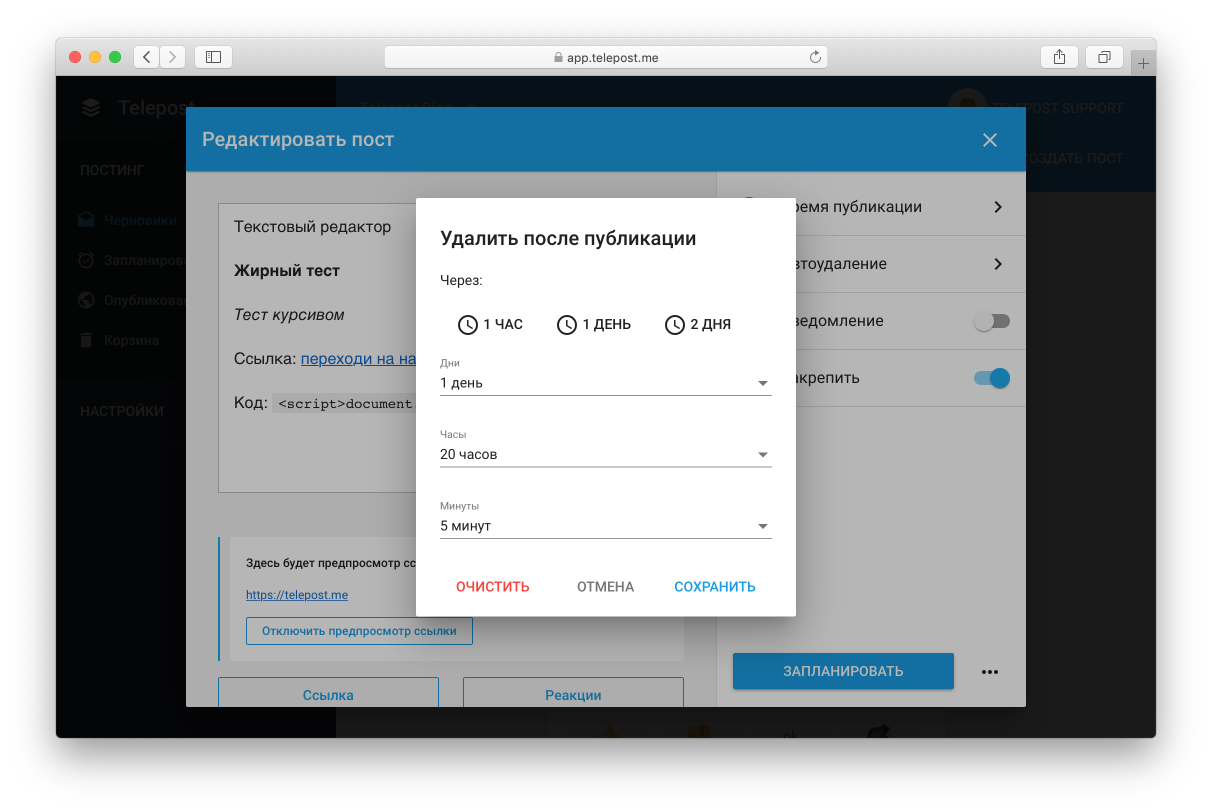Open Опубликованные via the globe icon
This screenshot has height=812, width=1212.
coord(88,300)
